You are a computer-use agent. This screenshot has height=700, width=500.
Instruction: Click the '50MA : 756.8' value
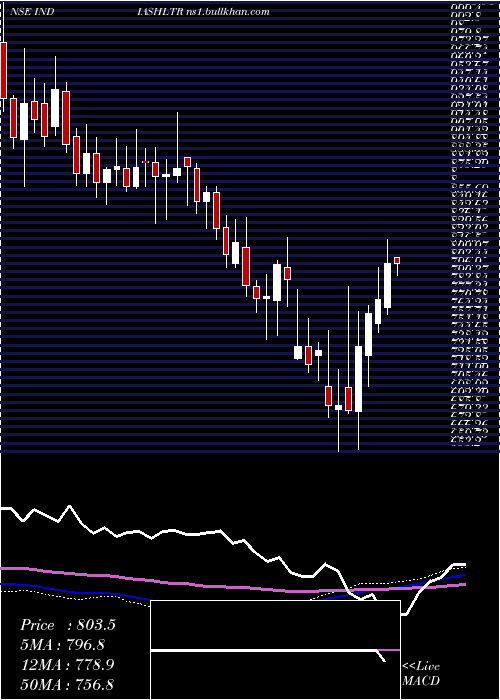pyautogui.click(x=68, y=684)
